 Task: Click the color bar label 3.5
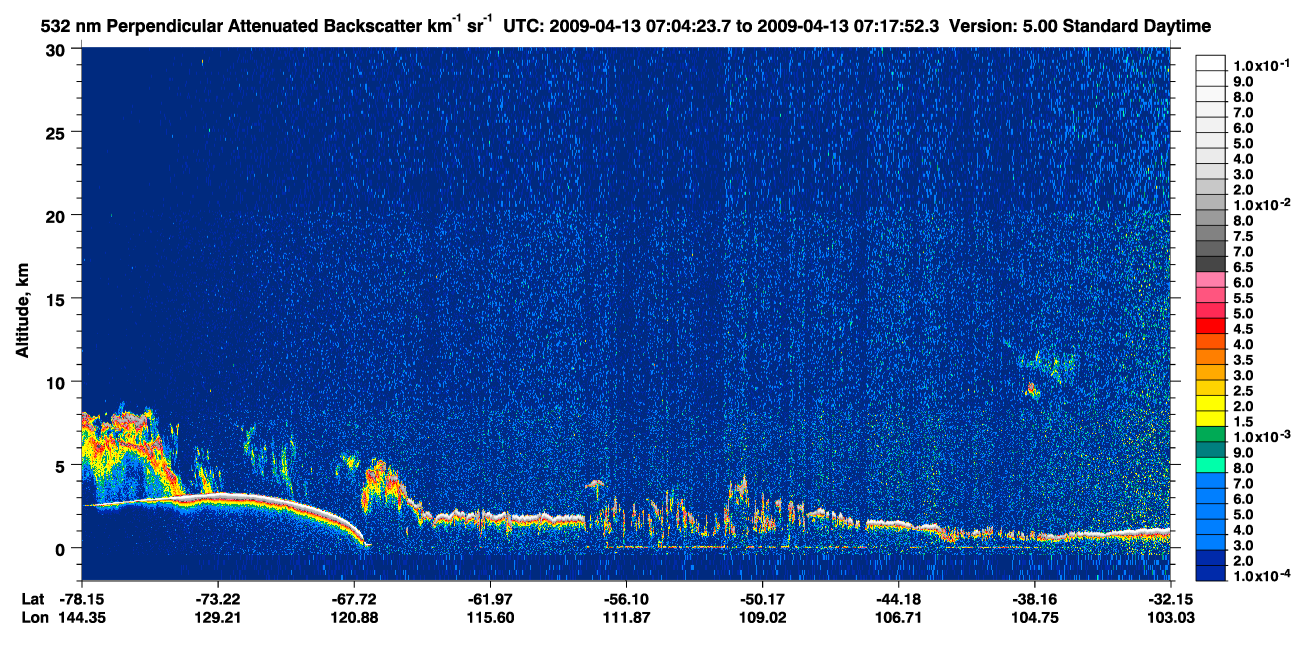[x=1244, y=360]
